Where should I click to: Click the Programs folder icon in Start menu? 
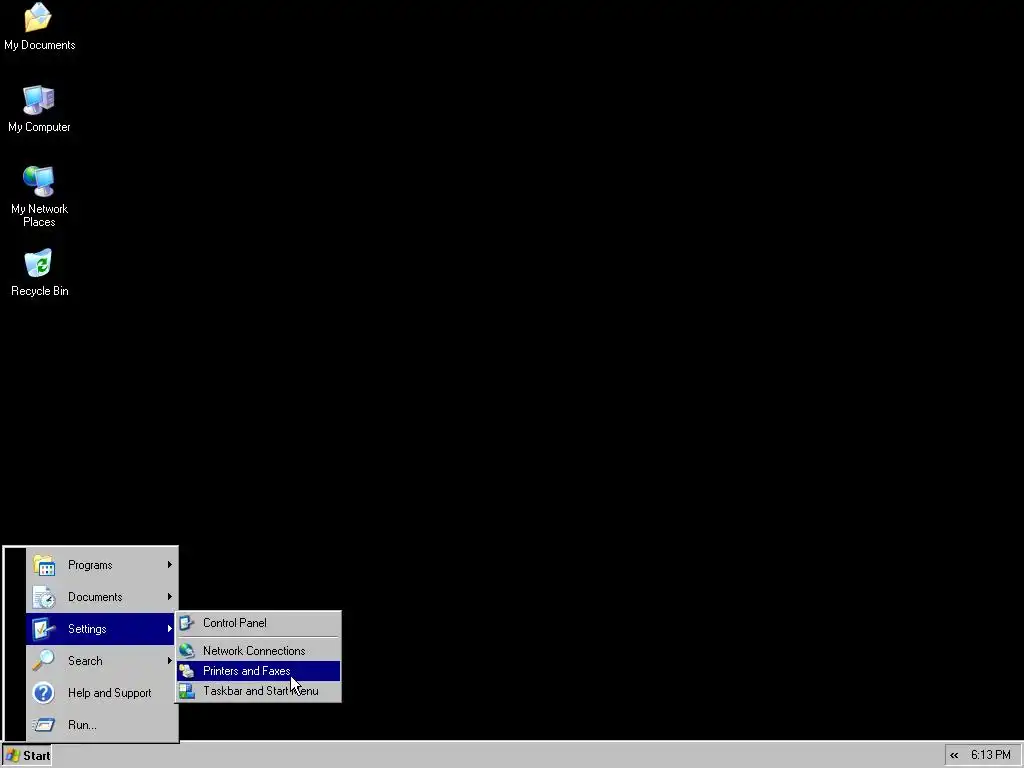click(44, 565)
